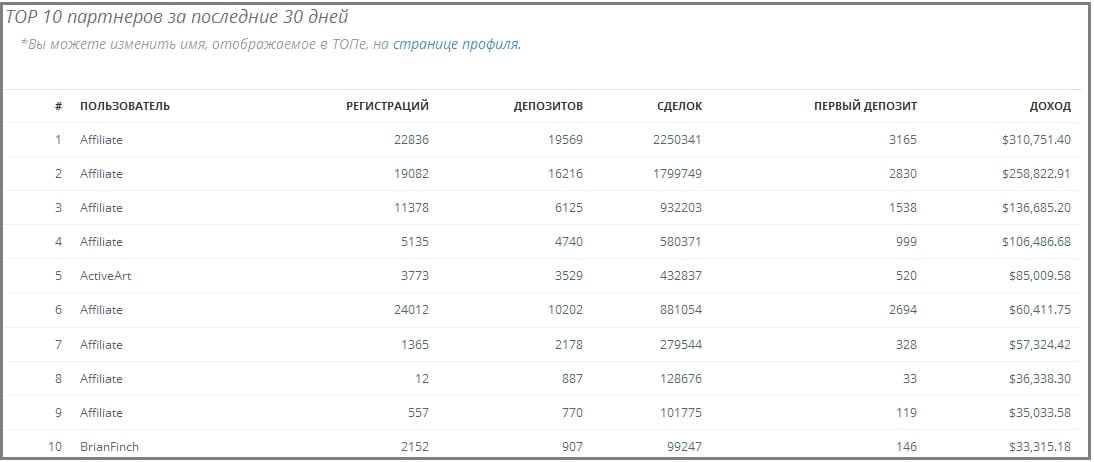
Task: Open the страница профиля link
Action: 456,45
